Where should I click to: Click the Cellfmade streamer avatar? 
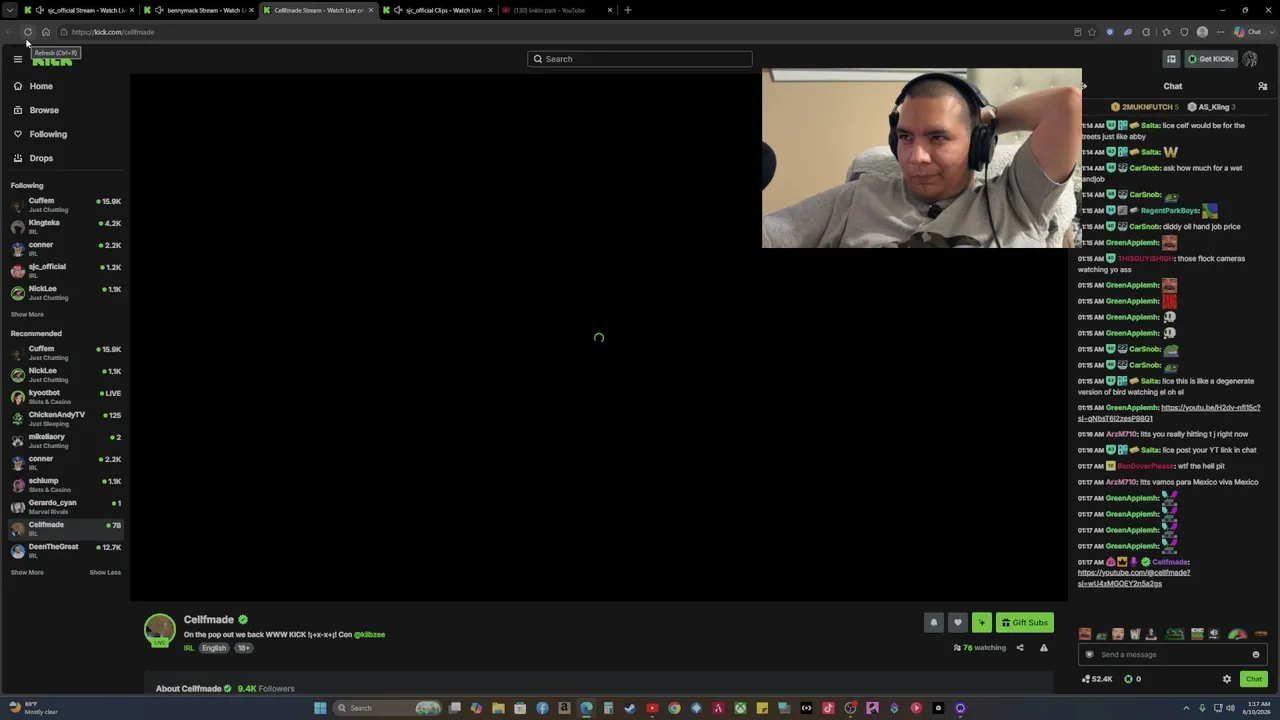[160, 630]
